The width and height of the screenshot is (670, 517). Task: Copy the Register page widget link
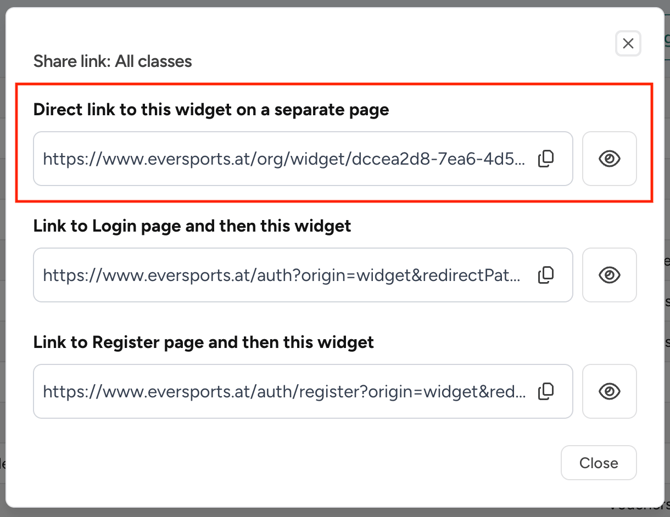546,391
